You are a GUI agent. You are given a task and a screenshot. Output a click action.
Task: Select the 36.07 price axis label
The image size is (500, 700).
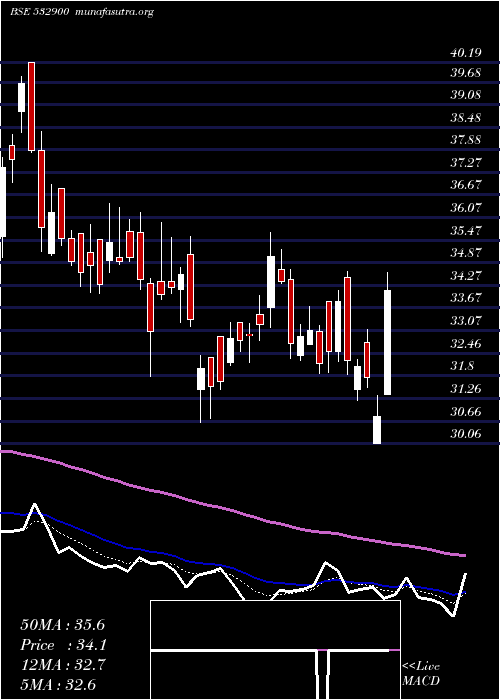466,208
